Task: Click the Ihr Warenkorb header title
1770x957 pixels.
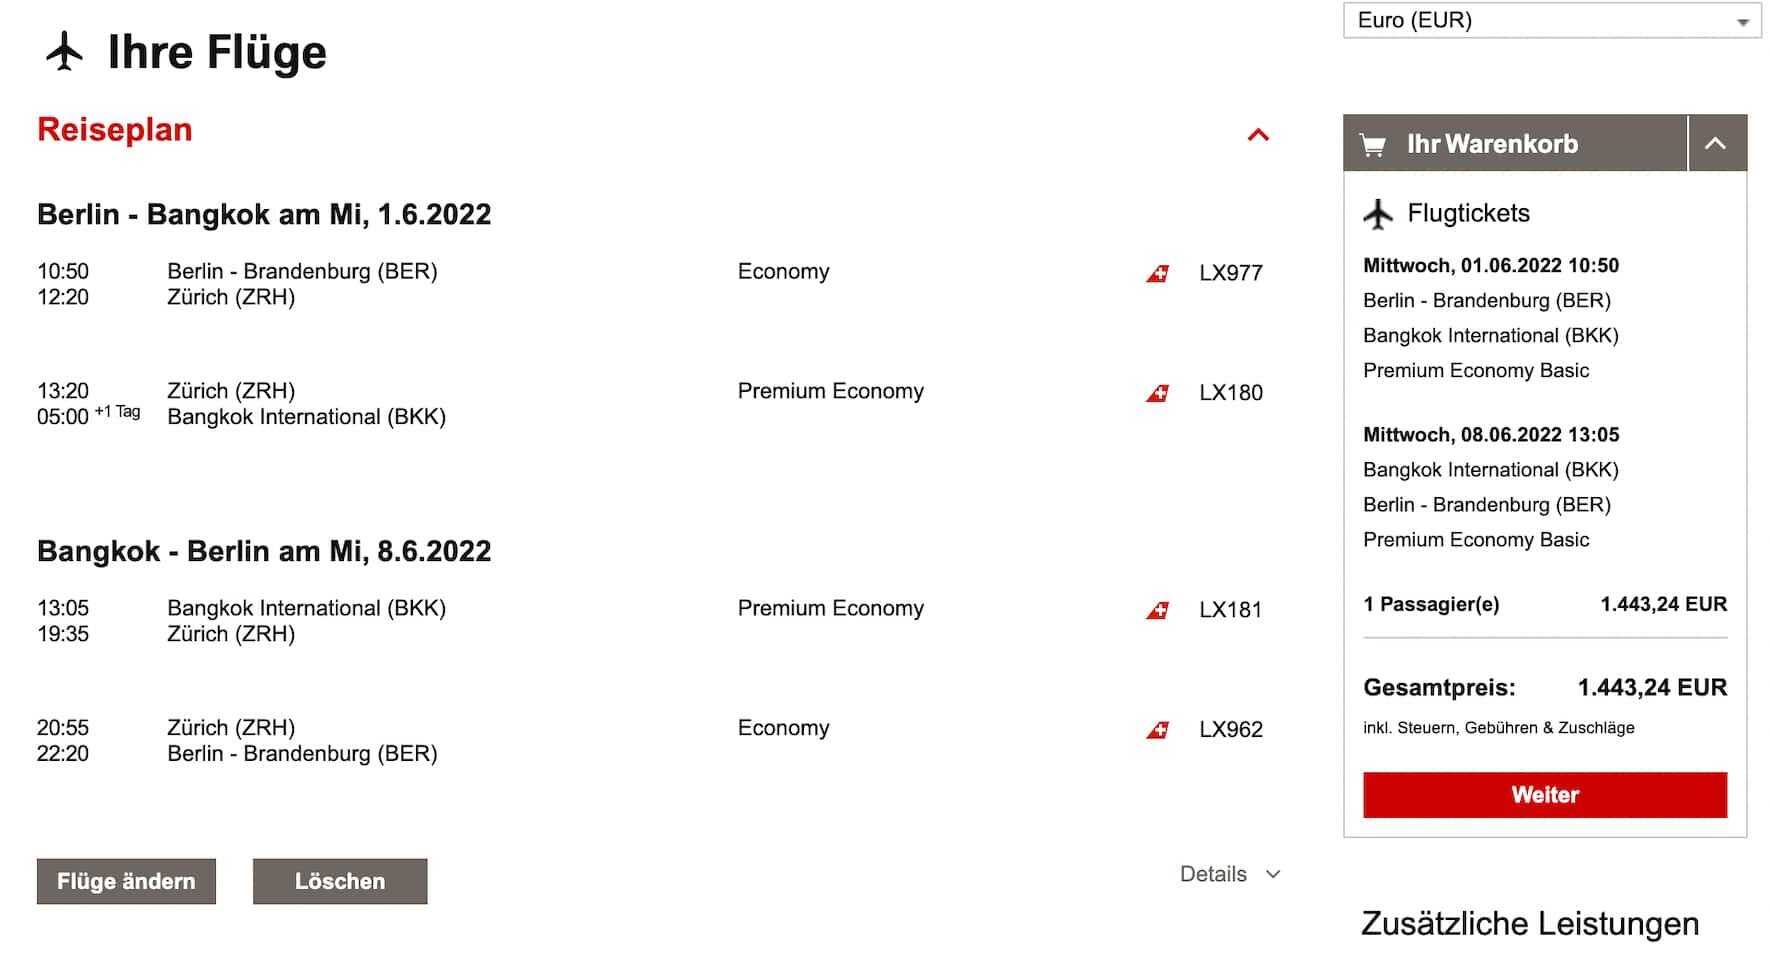Action: point(1492,144)
